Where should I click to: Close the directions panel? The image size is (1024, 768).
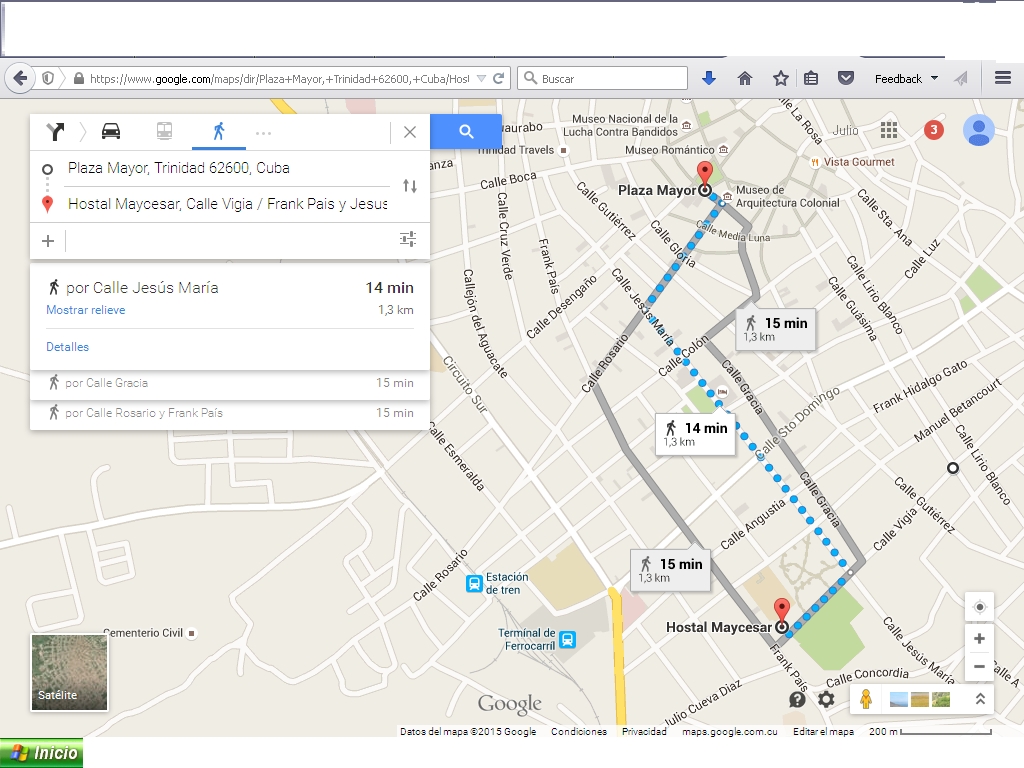pyautogui.click(x=409, y=132)
